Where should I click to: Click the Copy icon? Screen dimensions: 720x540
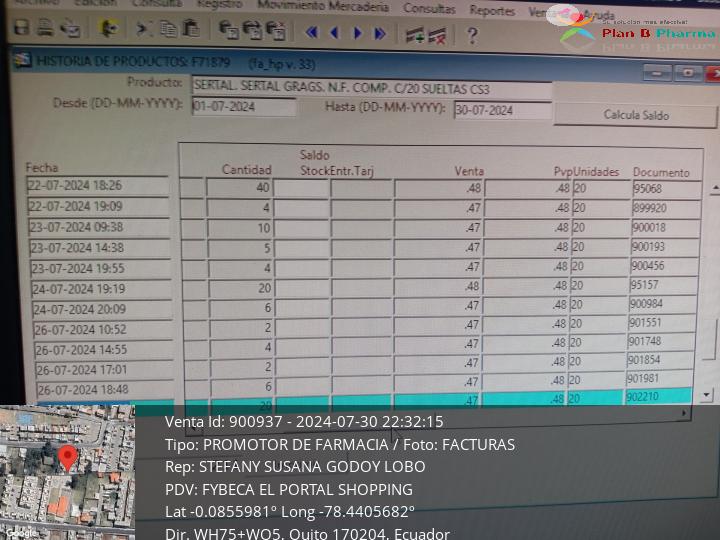coord(168,29)
